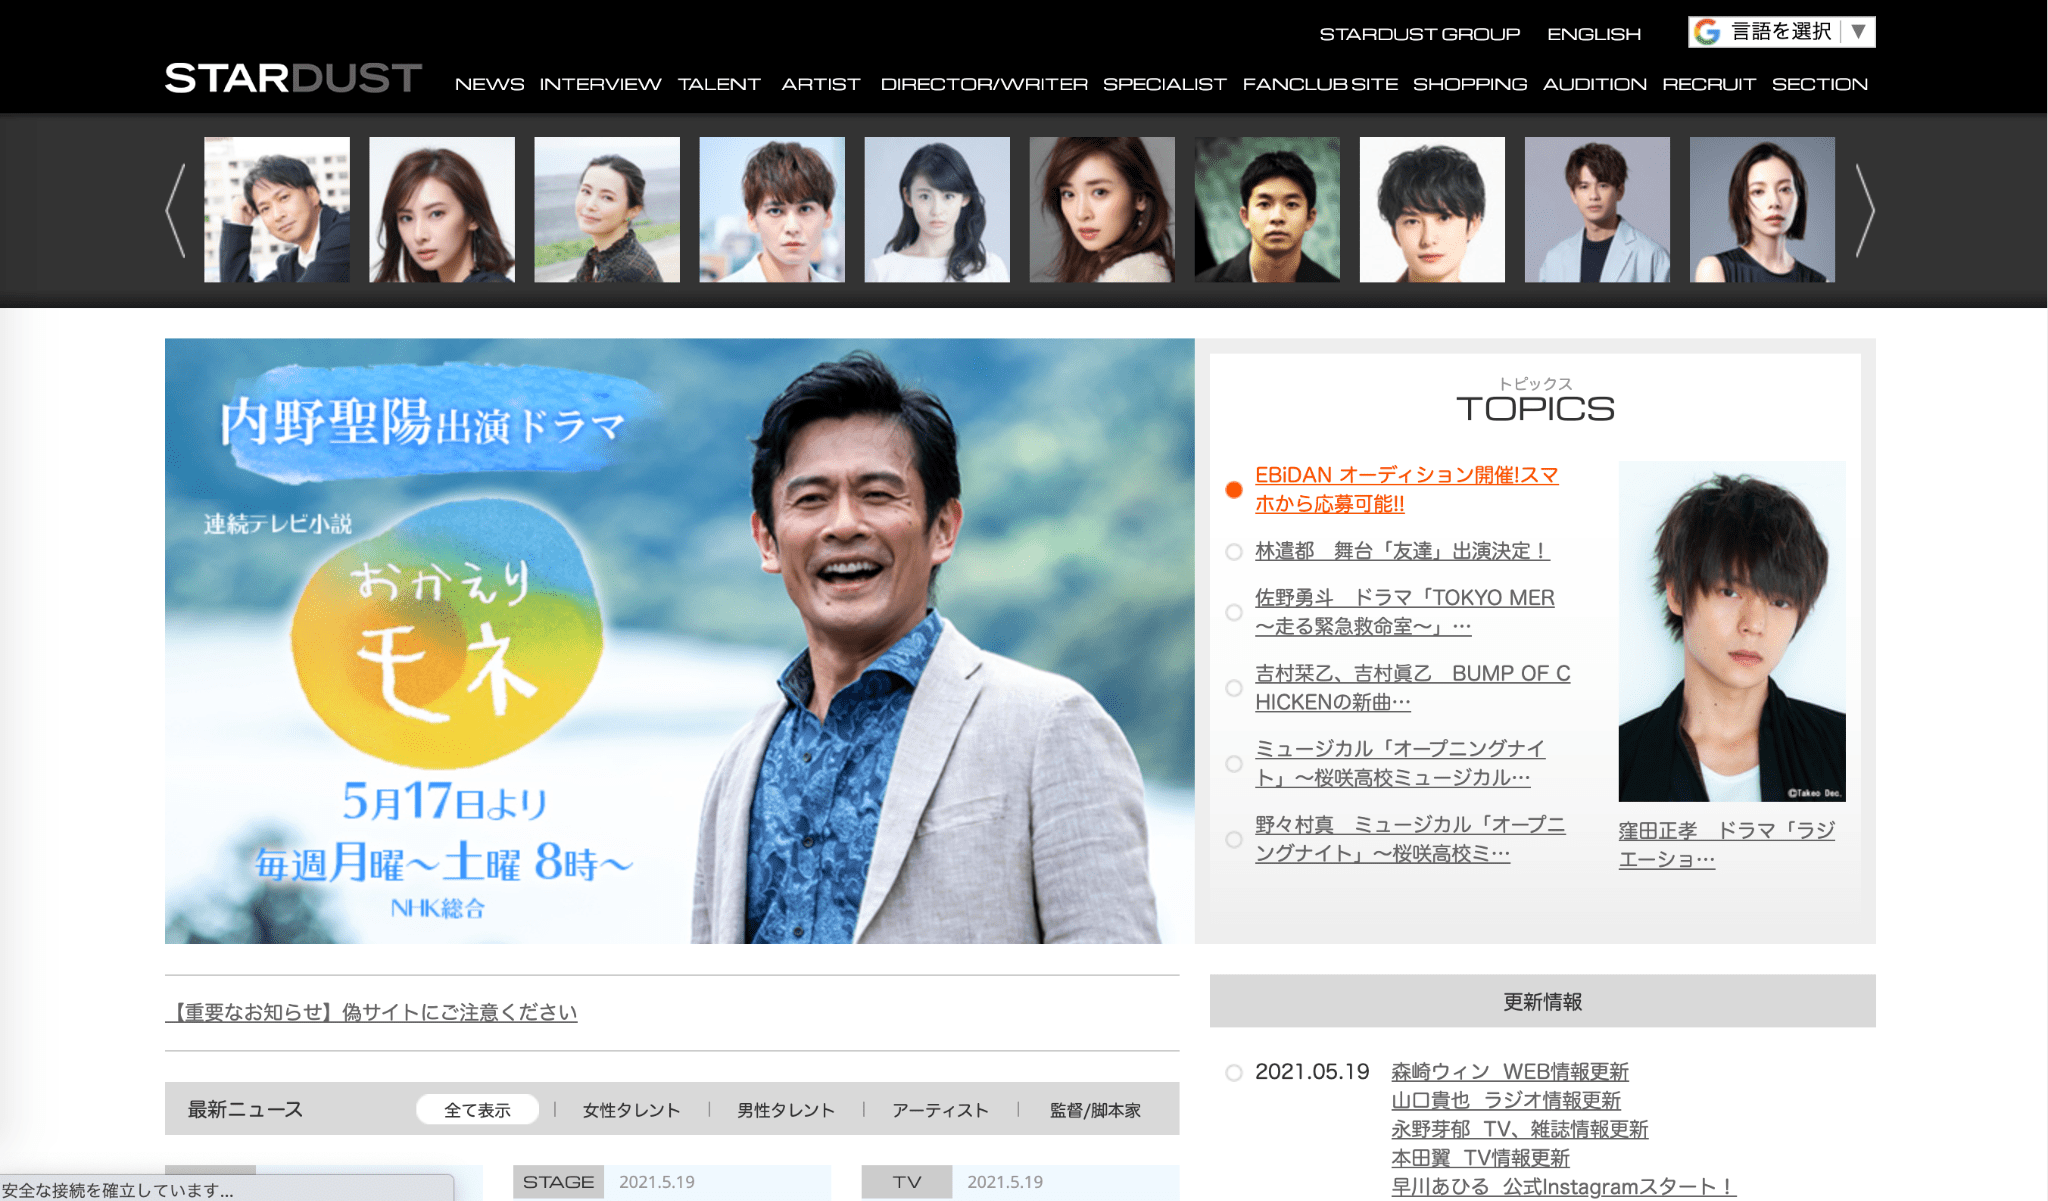Image resolution: width=2048 pixels, height=1201 pixels.
Task: Select 全て表示 news filter
Action: point(477,1110)
